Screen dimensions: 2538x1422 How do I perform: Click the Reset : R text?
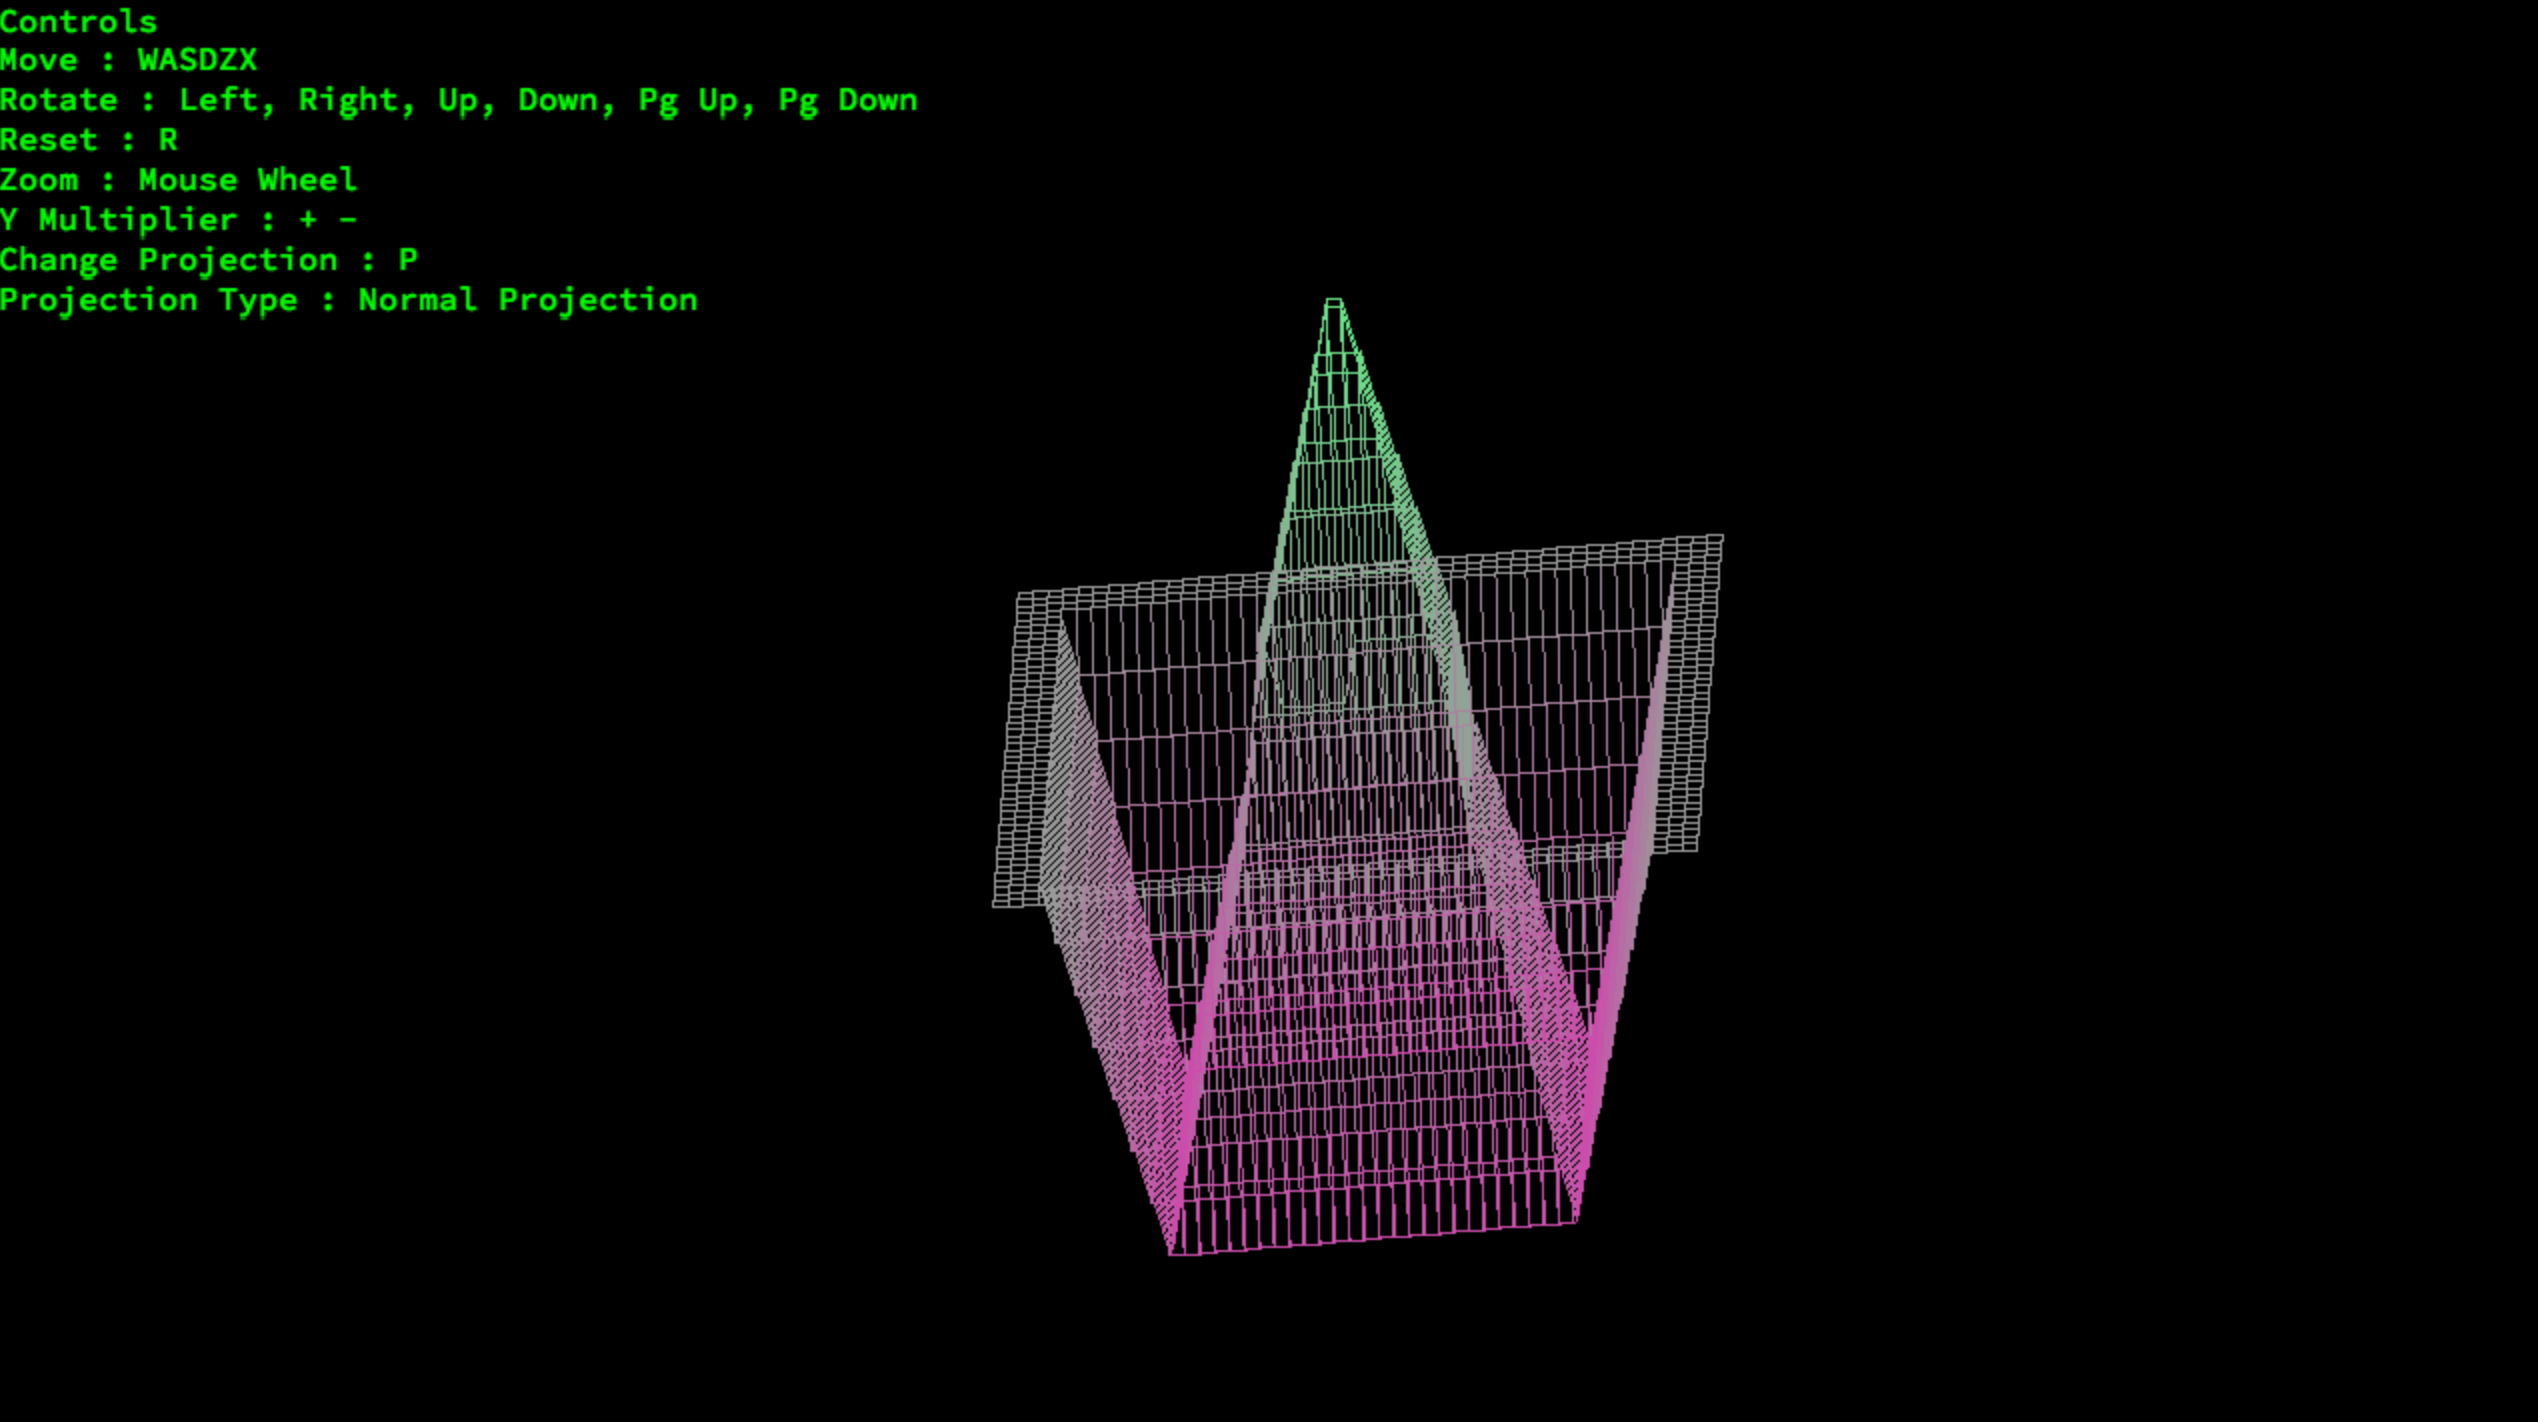[x=88, y=140]
